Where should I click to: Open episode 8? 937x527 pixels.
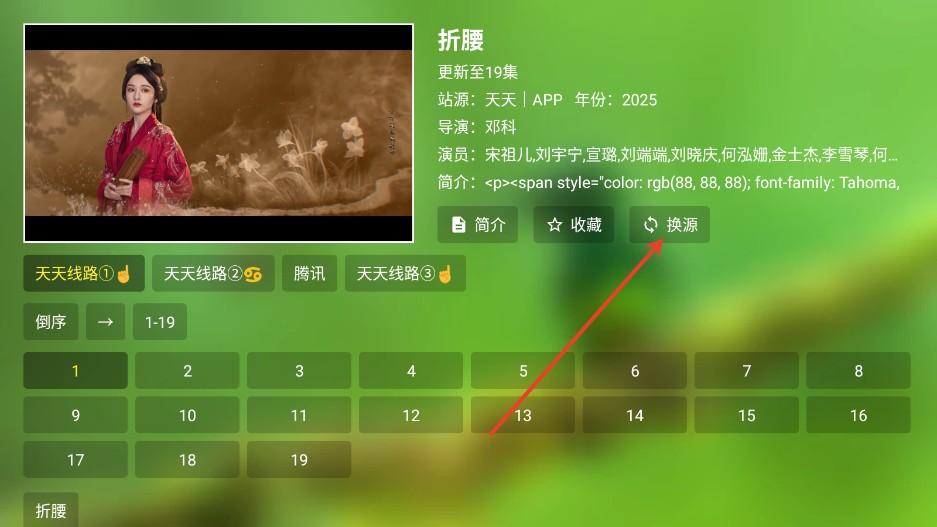(858, 371)
